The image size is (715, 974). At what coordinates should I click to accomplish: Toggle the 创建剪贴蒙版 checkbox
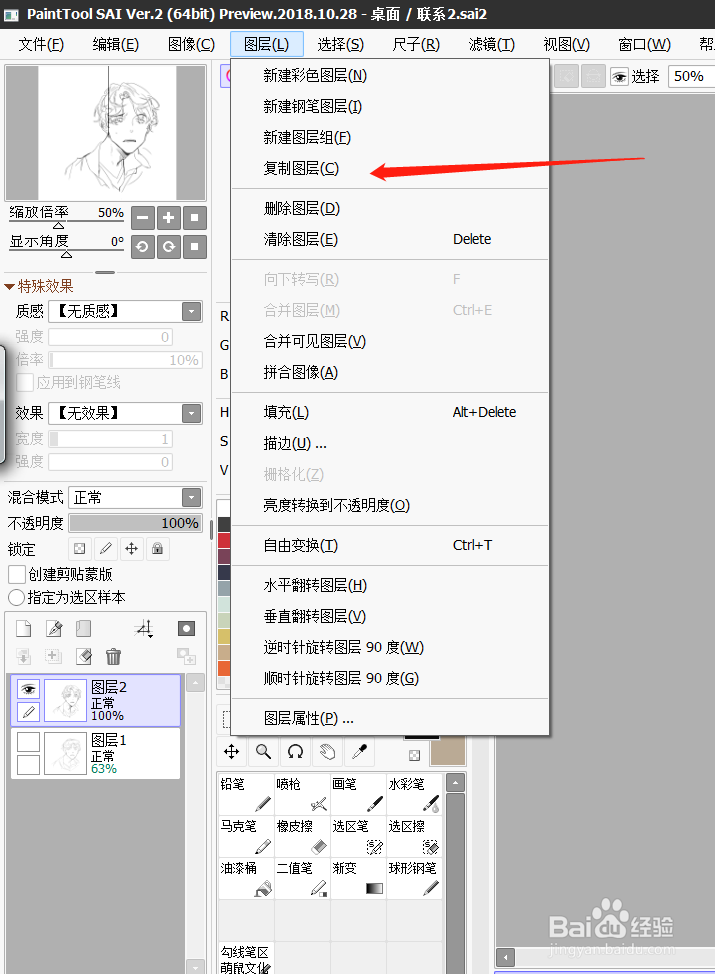[17, 574]
